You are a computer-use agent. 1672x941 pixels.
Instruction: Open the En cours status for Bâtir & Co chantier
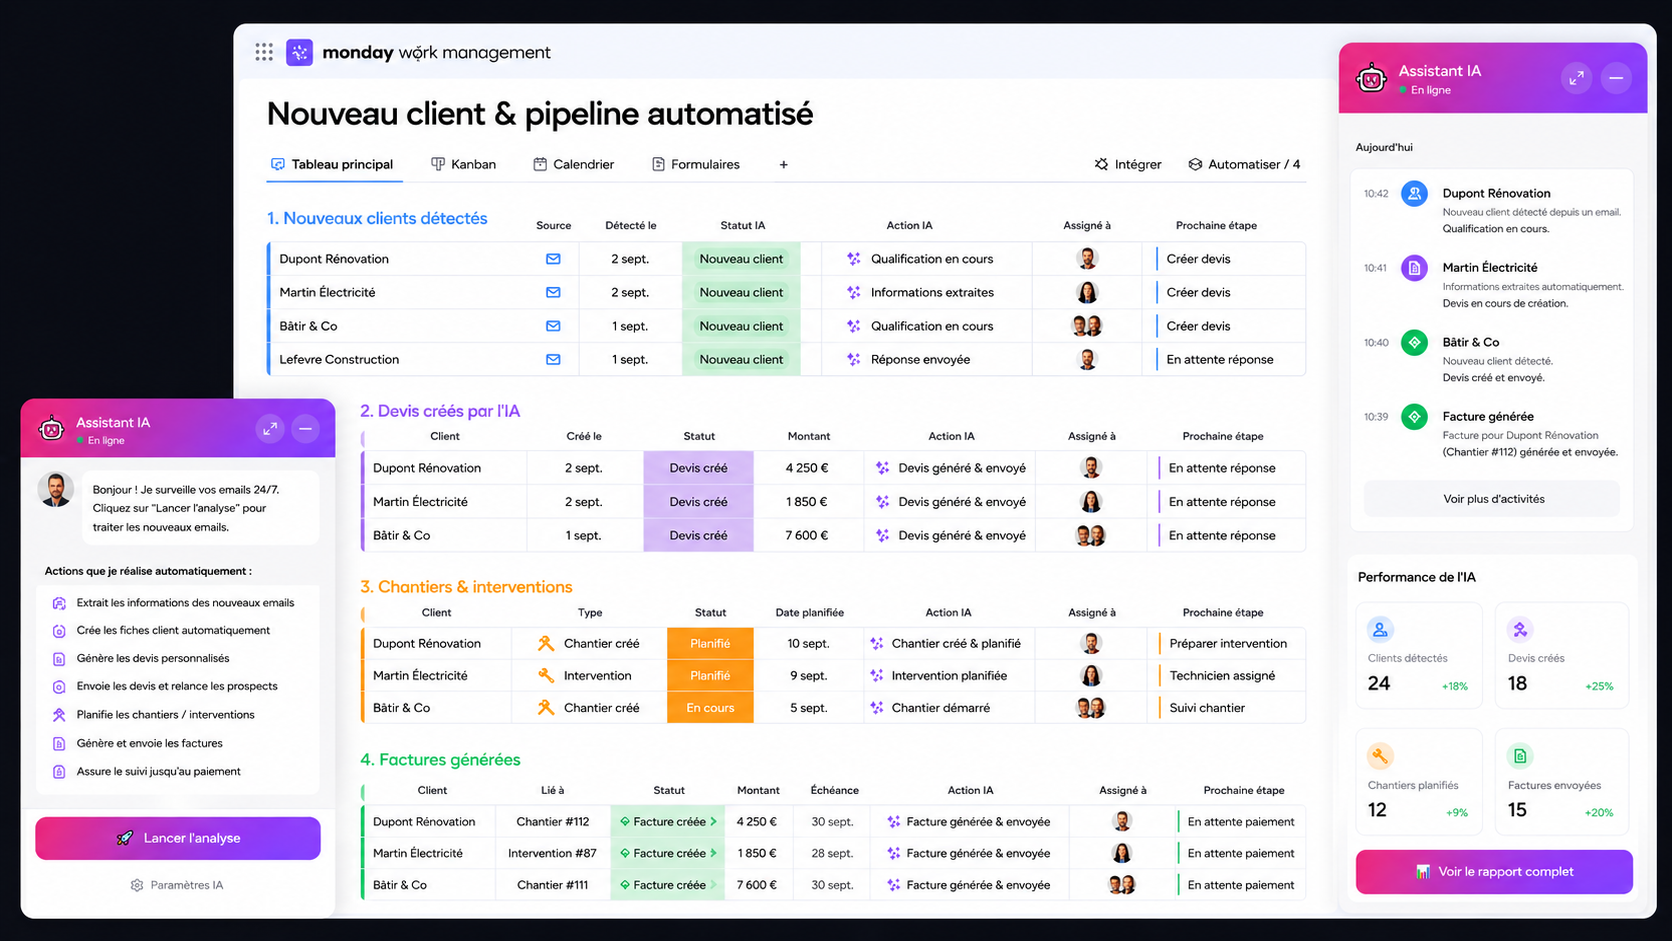click(710, 708)
